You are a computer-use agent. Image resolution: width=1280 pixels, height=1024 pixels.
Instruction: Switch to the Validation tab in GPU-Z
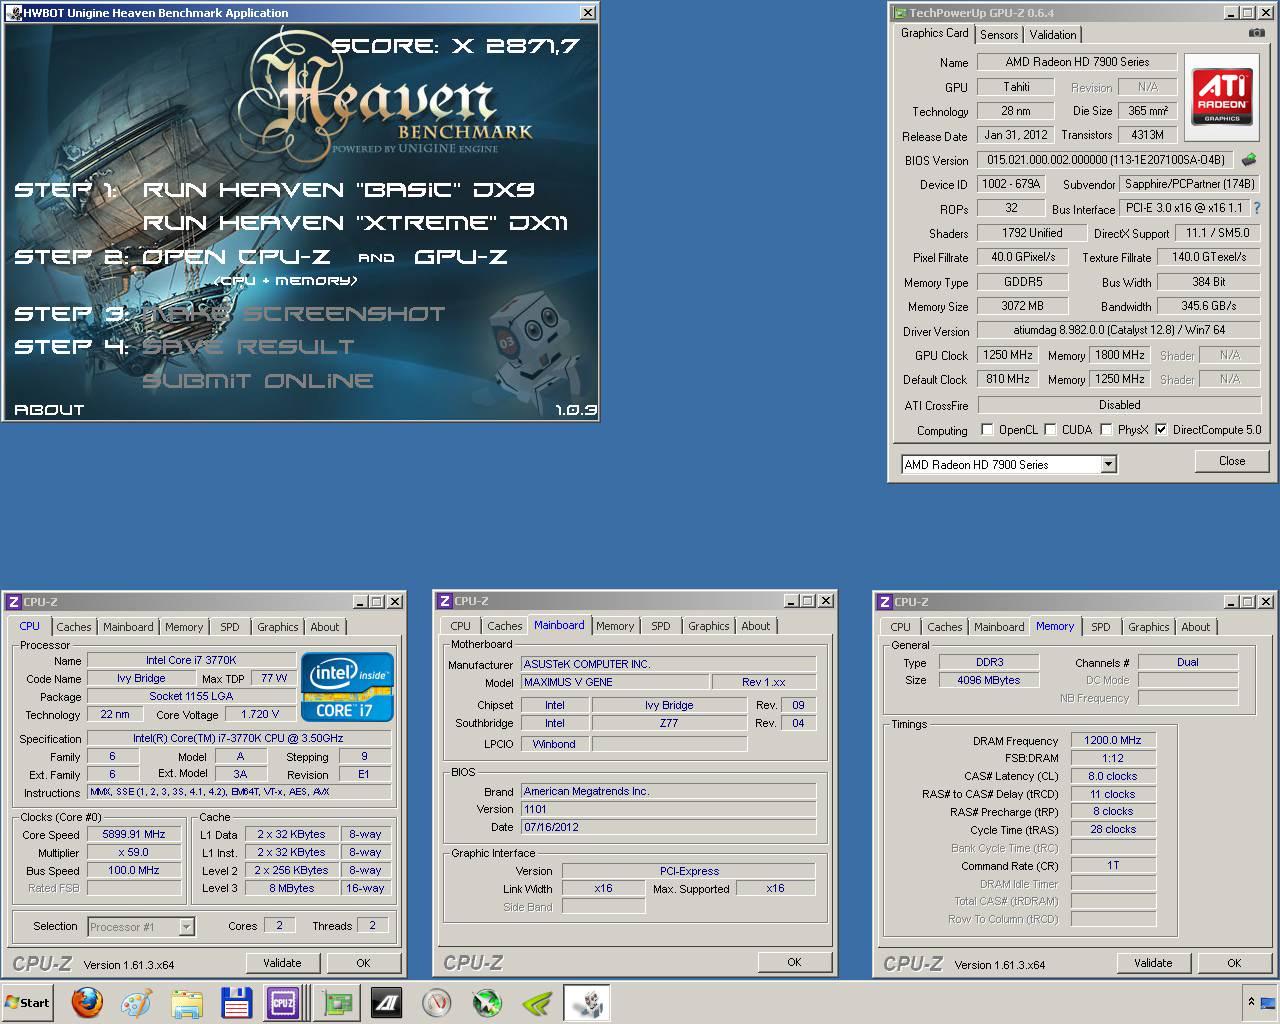coord(1053,34)
